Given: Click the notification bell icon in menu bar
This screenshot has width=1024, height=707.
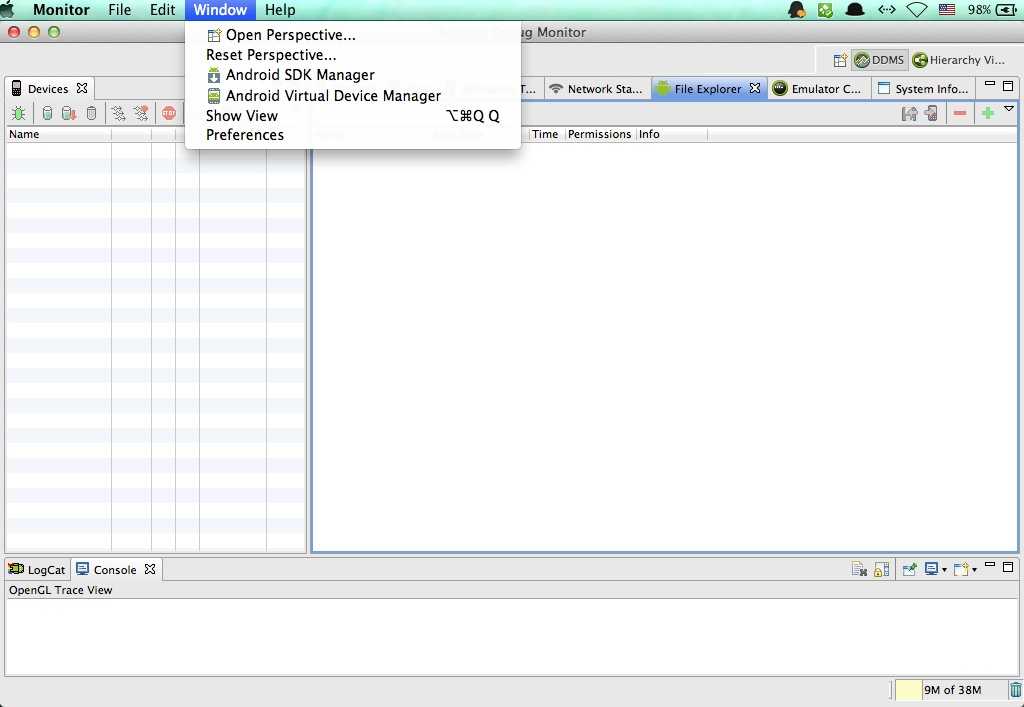Looking at the screenshot, I should click(x=796, y=10).
